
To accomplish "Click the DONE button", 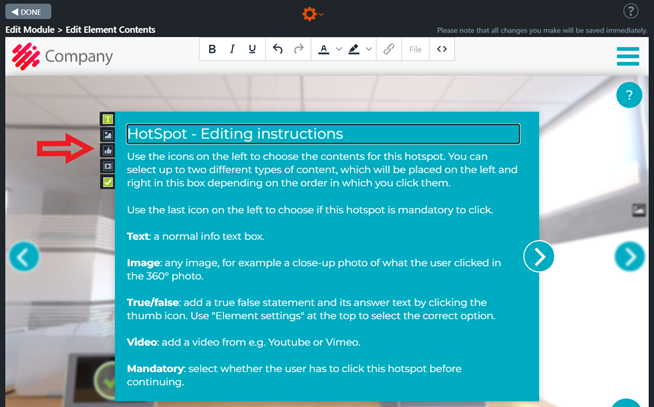I will click(28, 12).
